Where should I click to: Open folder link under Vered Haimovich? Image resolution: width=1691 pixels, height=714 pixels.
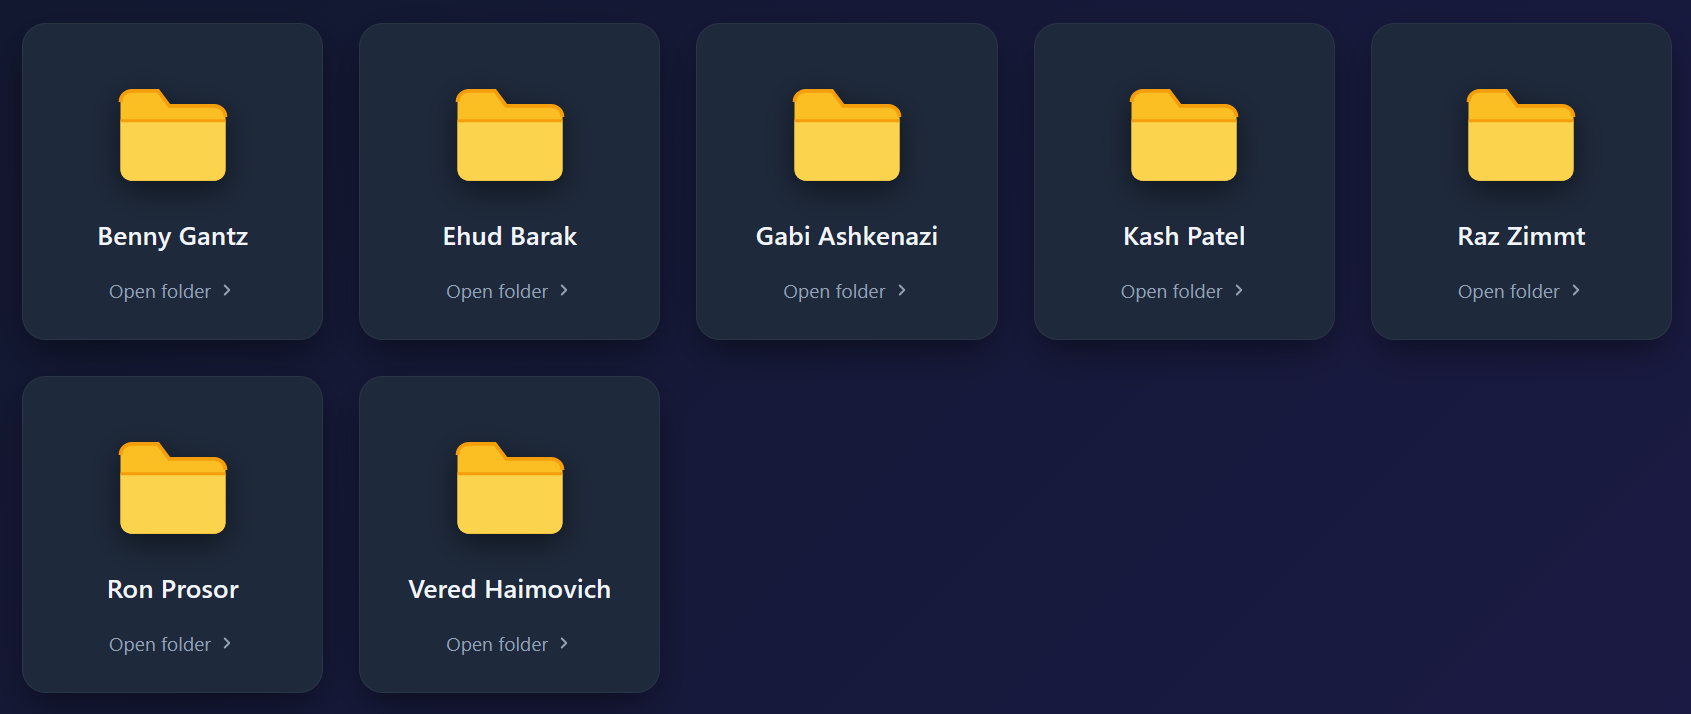508,644
